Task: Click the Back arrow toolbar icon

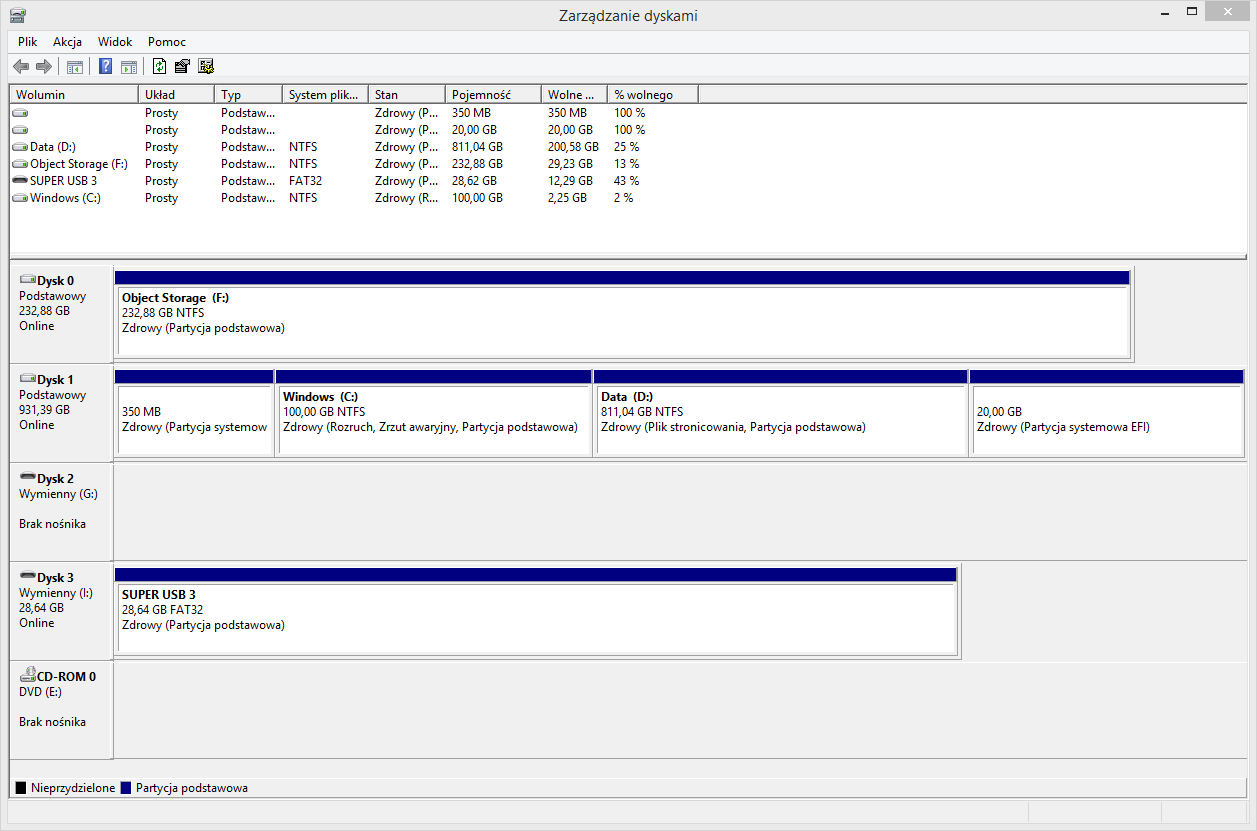Action: coord(21,67)
